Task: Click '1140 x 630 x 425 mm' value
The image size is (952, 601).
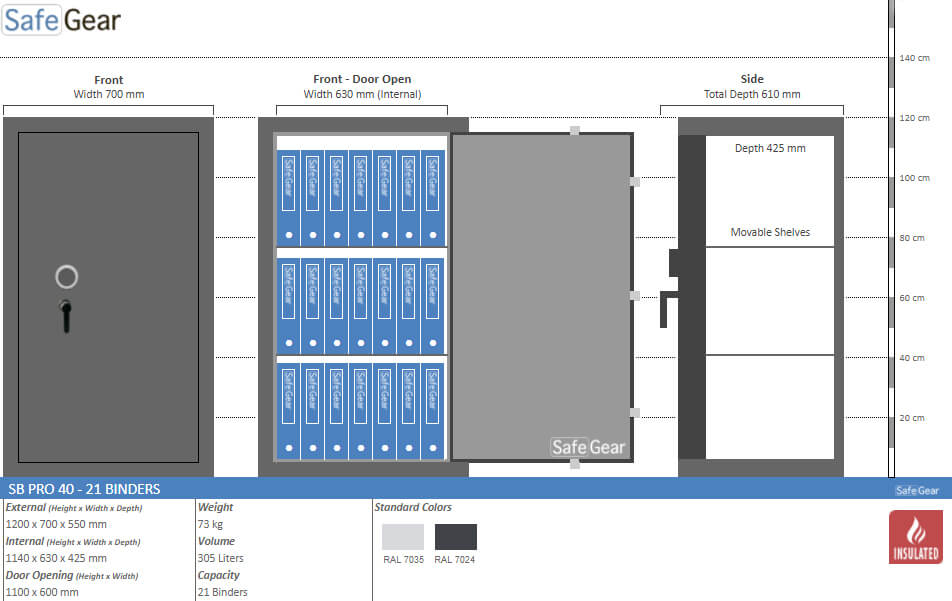Action: click(56, 558)
